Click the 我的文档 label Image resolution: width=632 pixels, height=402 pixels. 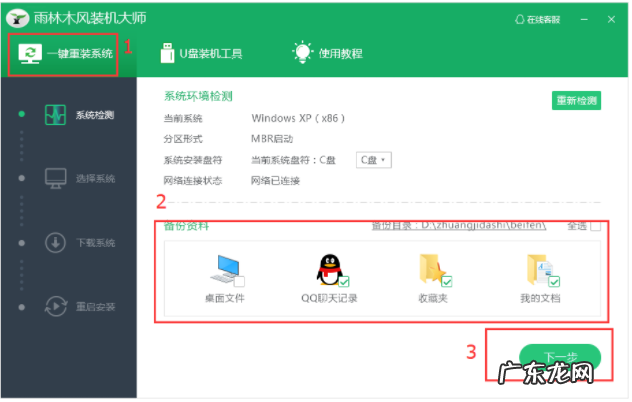(x=540, y=298)
